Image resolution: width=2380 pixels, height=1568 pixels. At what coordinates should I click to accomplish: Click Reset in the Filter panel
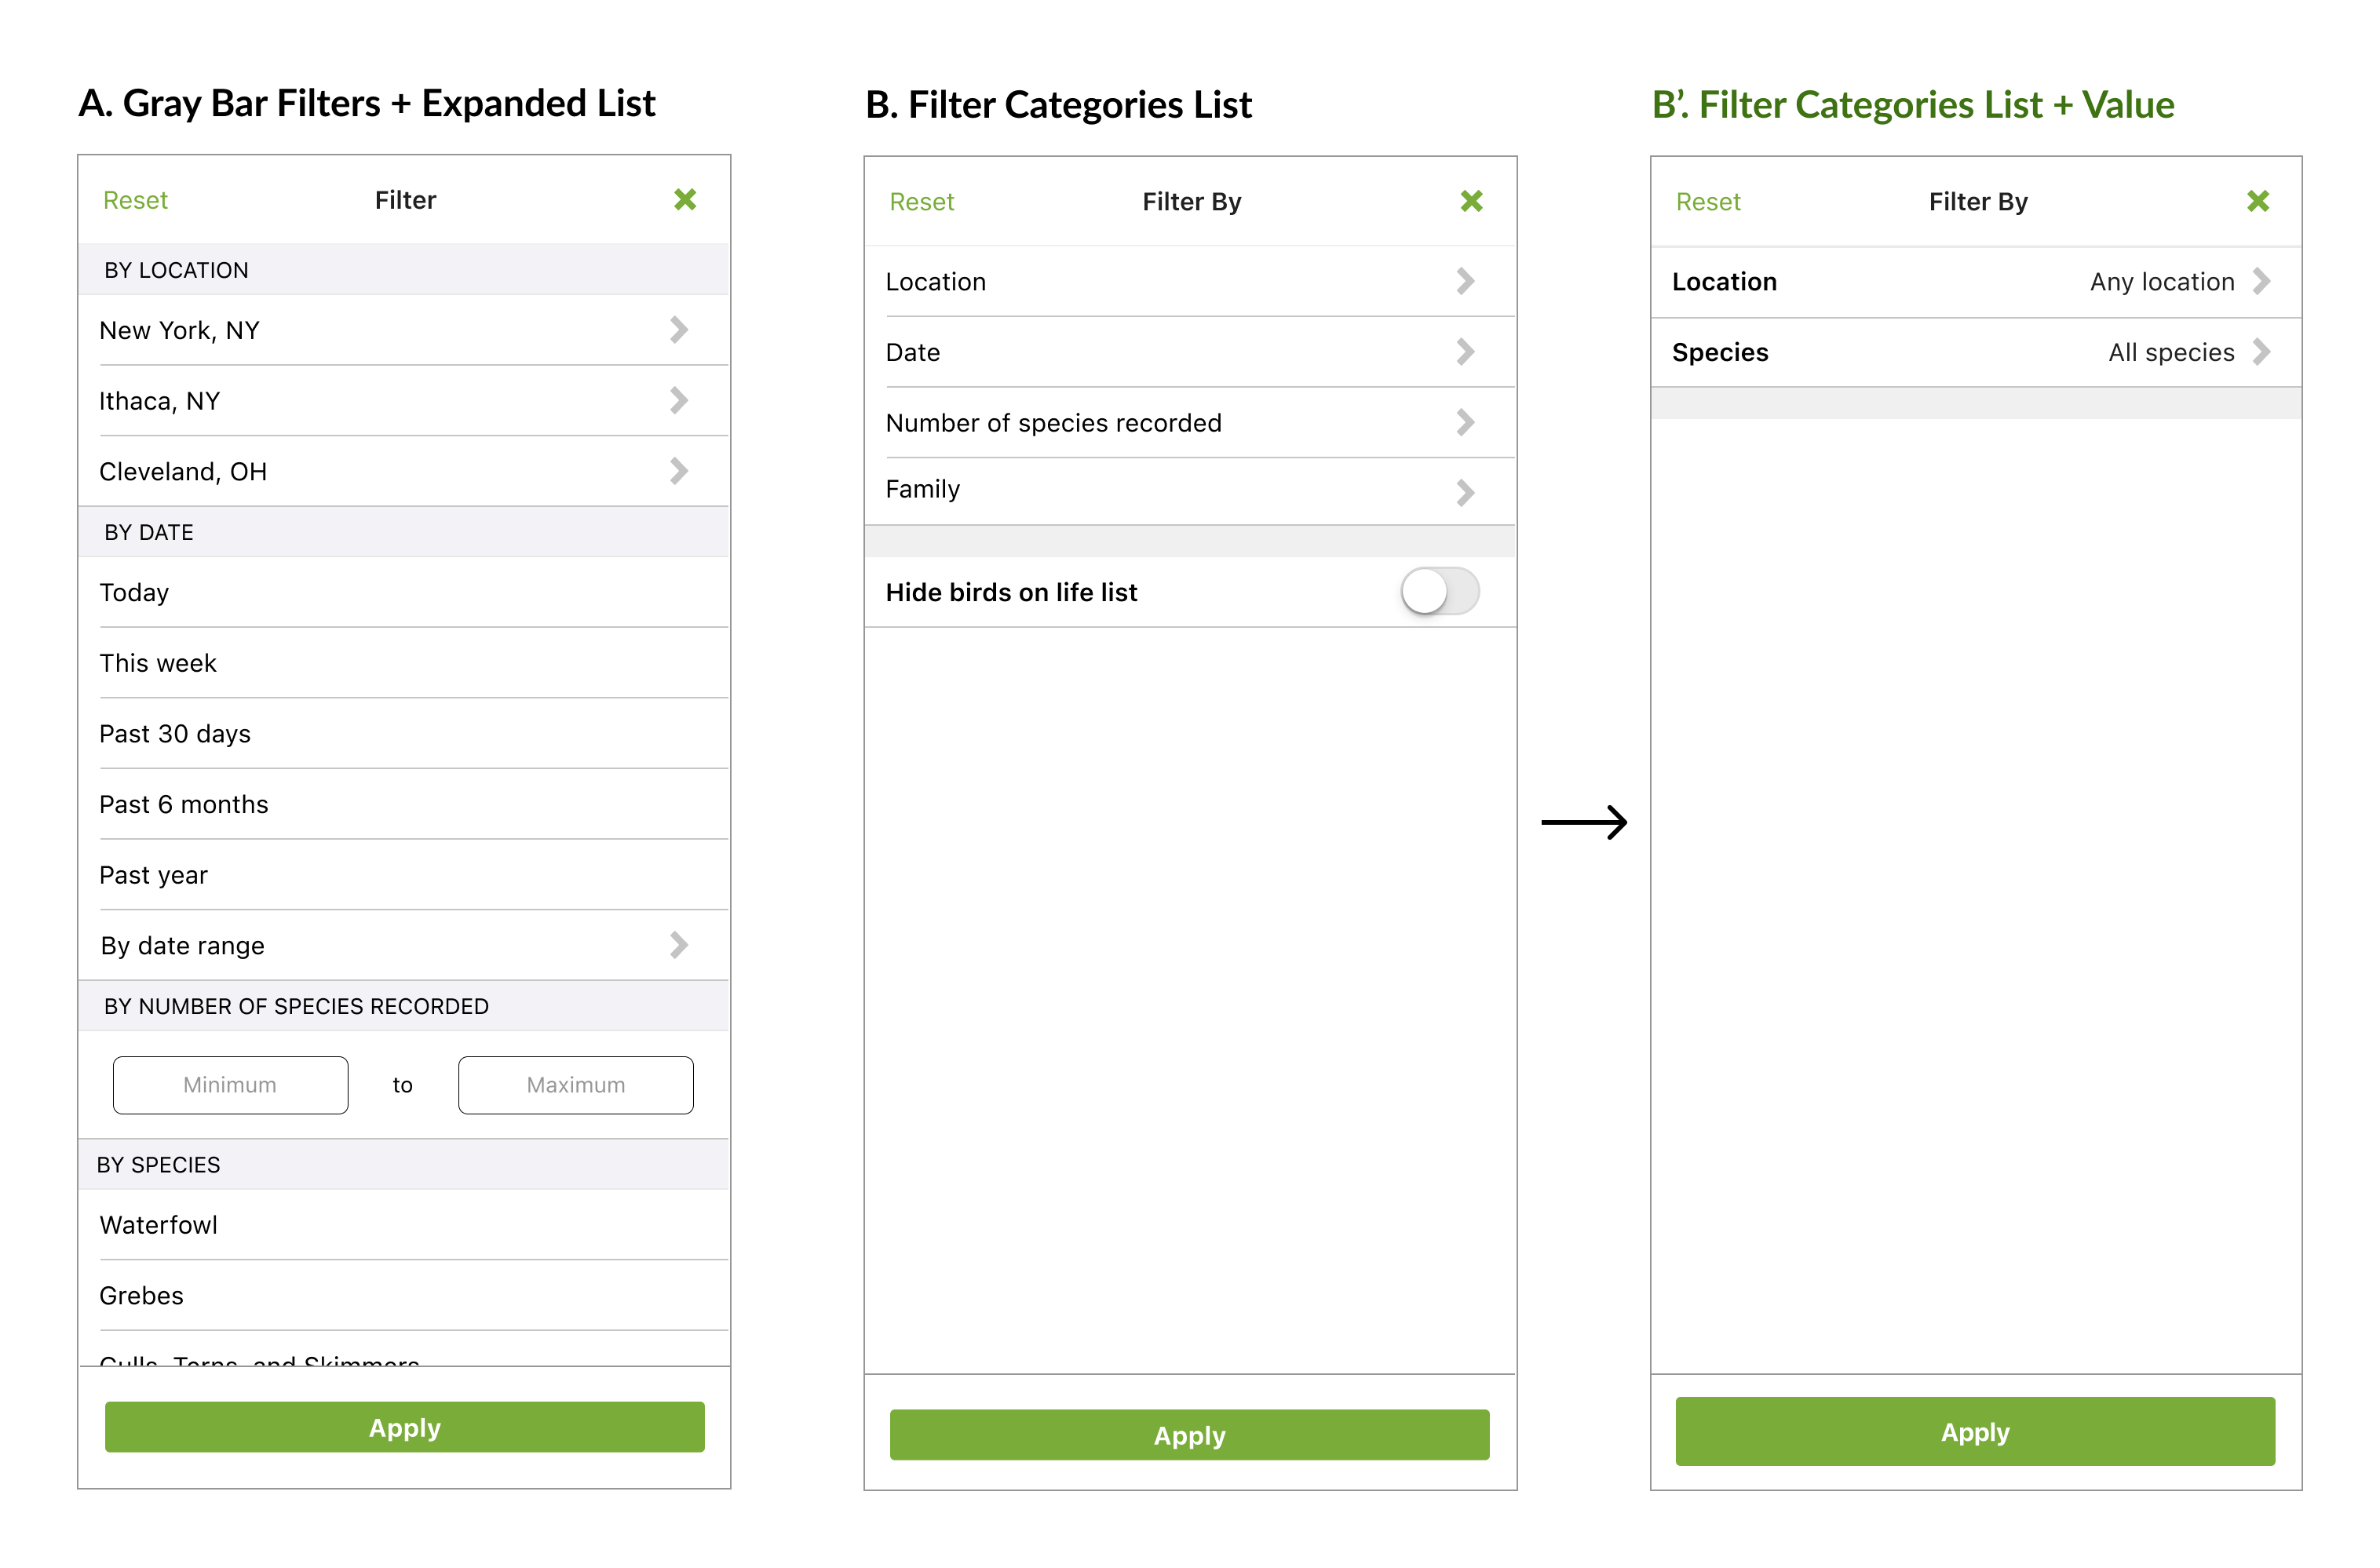pos(135,201)
